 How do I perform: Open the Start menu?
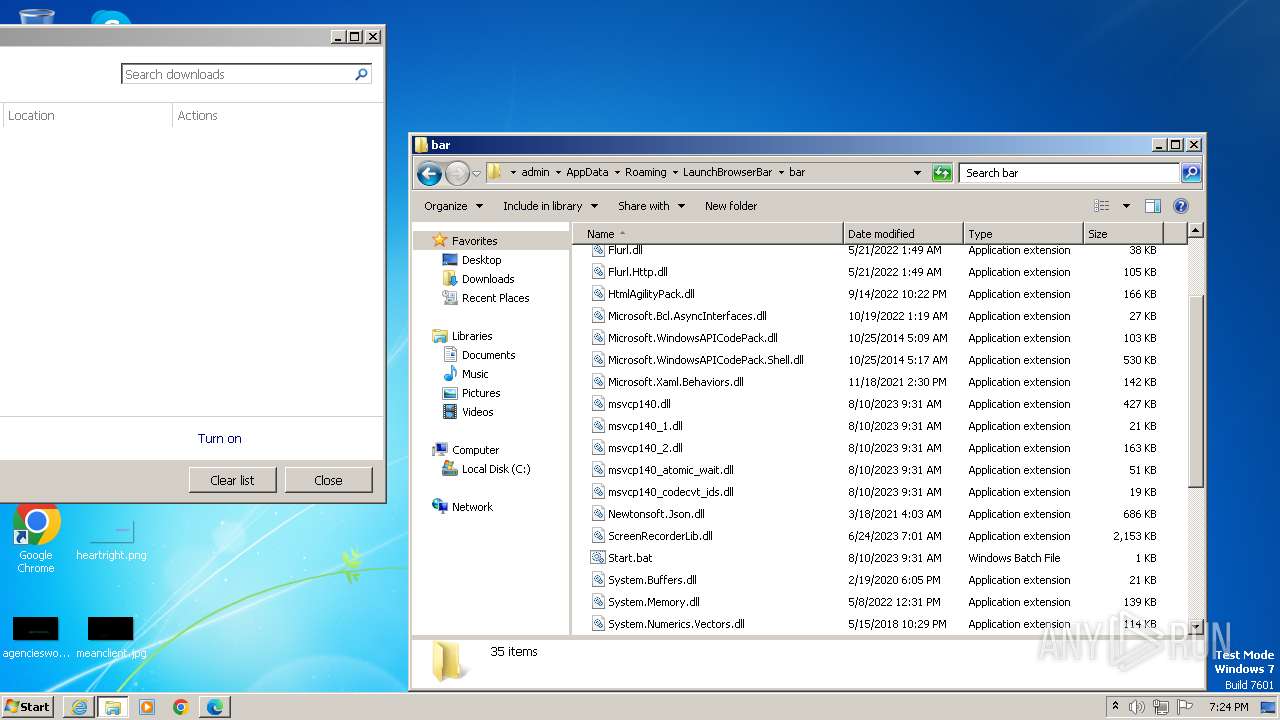pos(28,707)
